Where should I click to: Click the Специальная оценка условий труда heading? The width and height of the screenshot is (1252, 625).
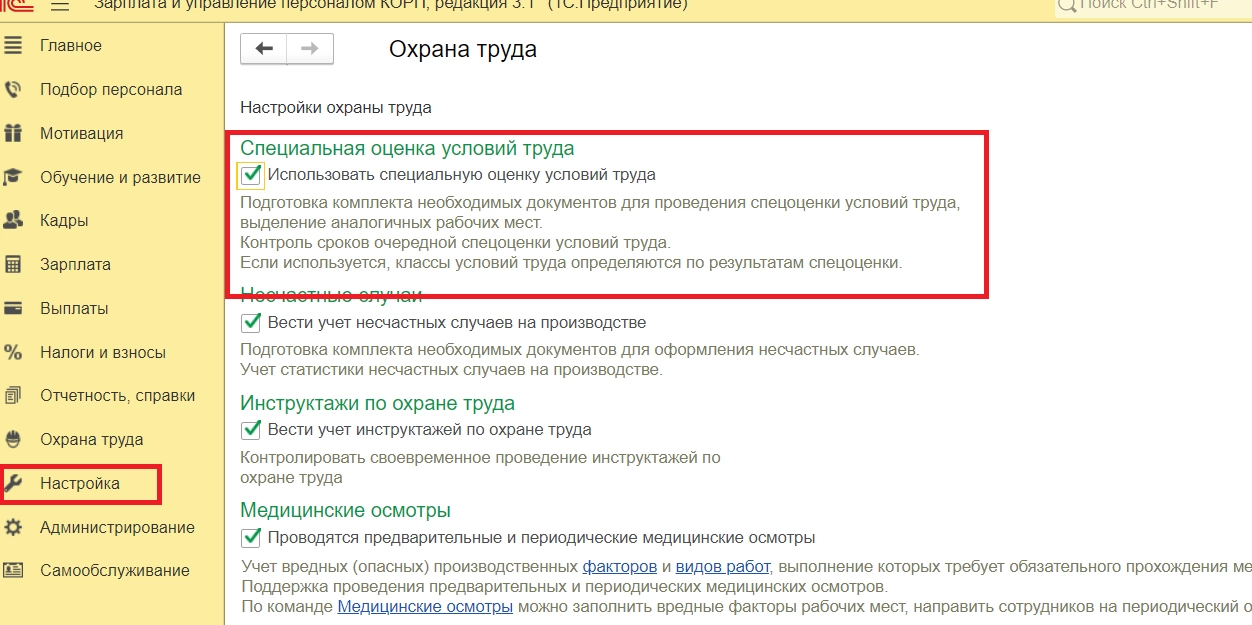(407, 148)
